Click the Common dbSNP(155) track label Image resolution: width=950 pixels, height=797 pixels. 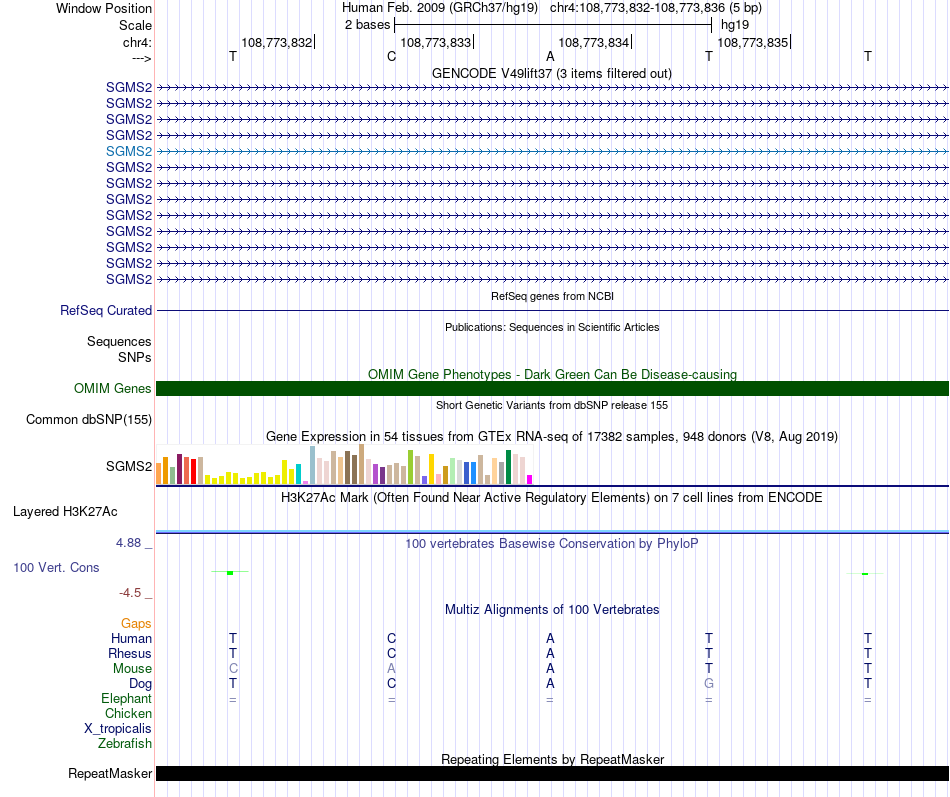tap(89, 419)
